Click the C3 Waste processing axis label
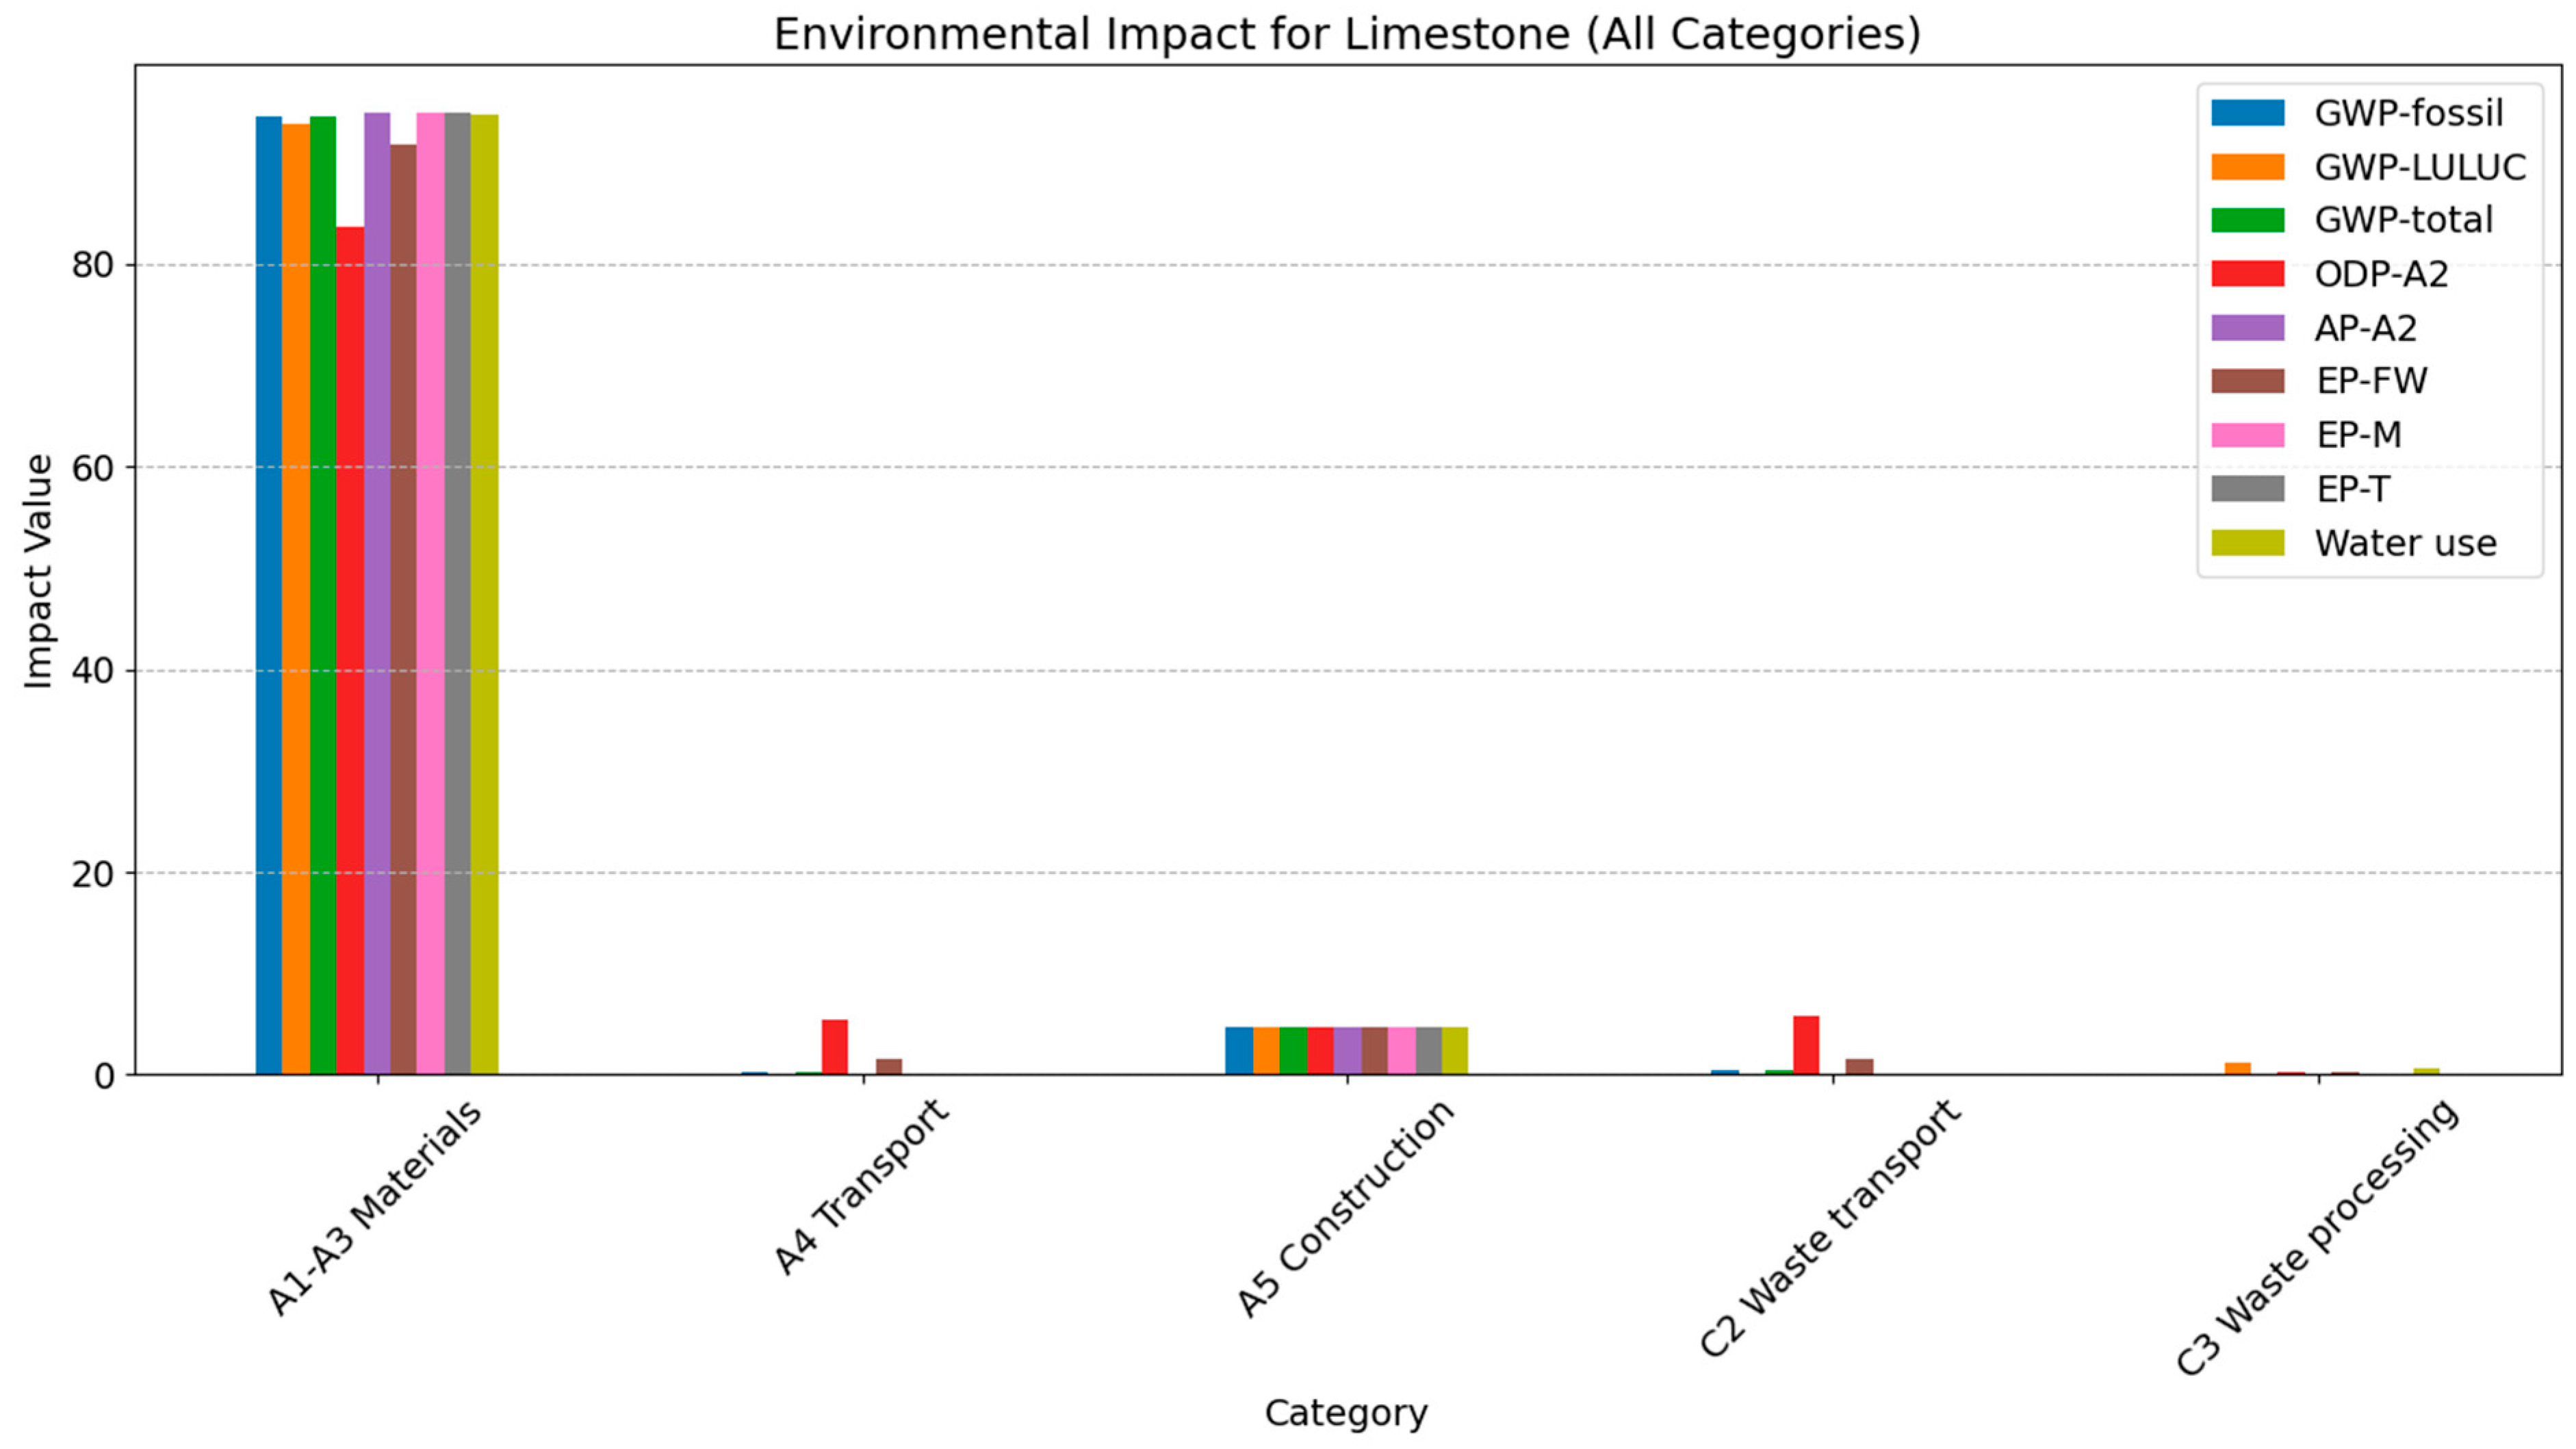 point(2318,1238)
